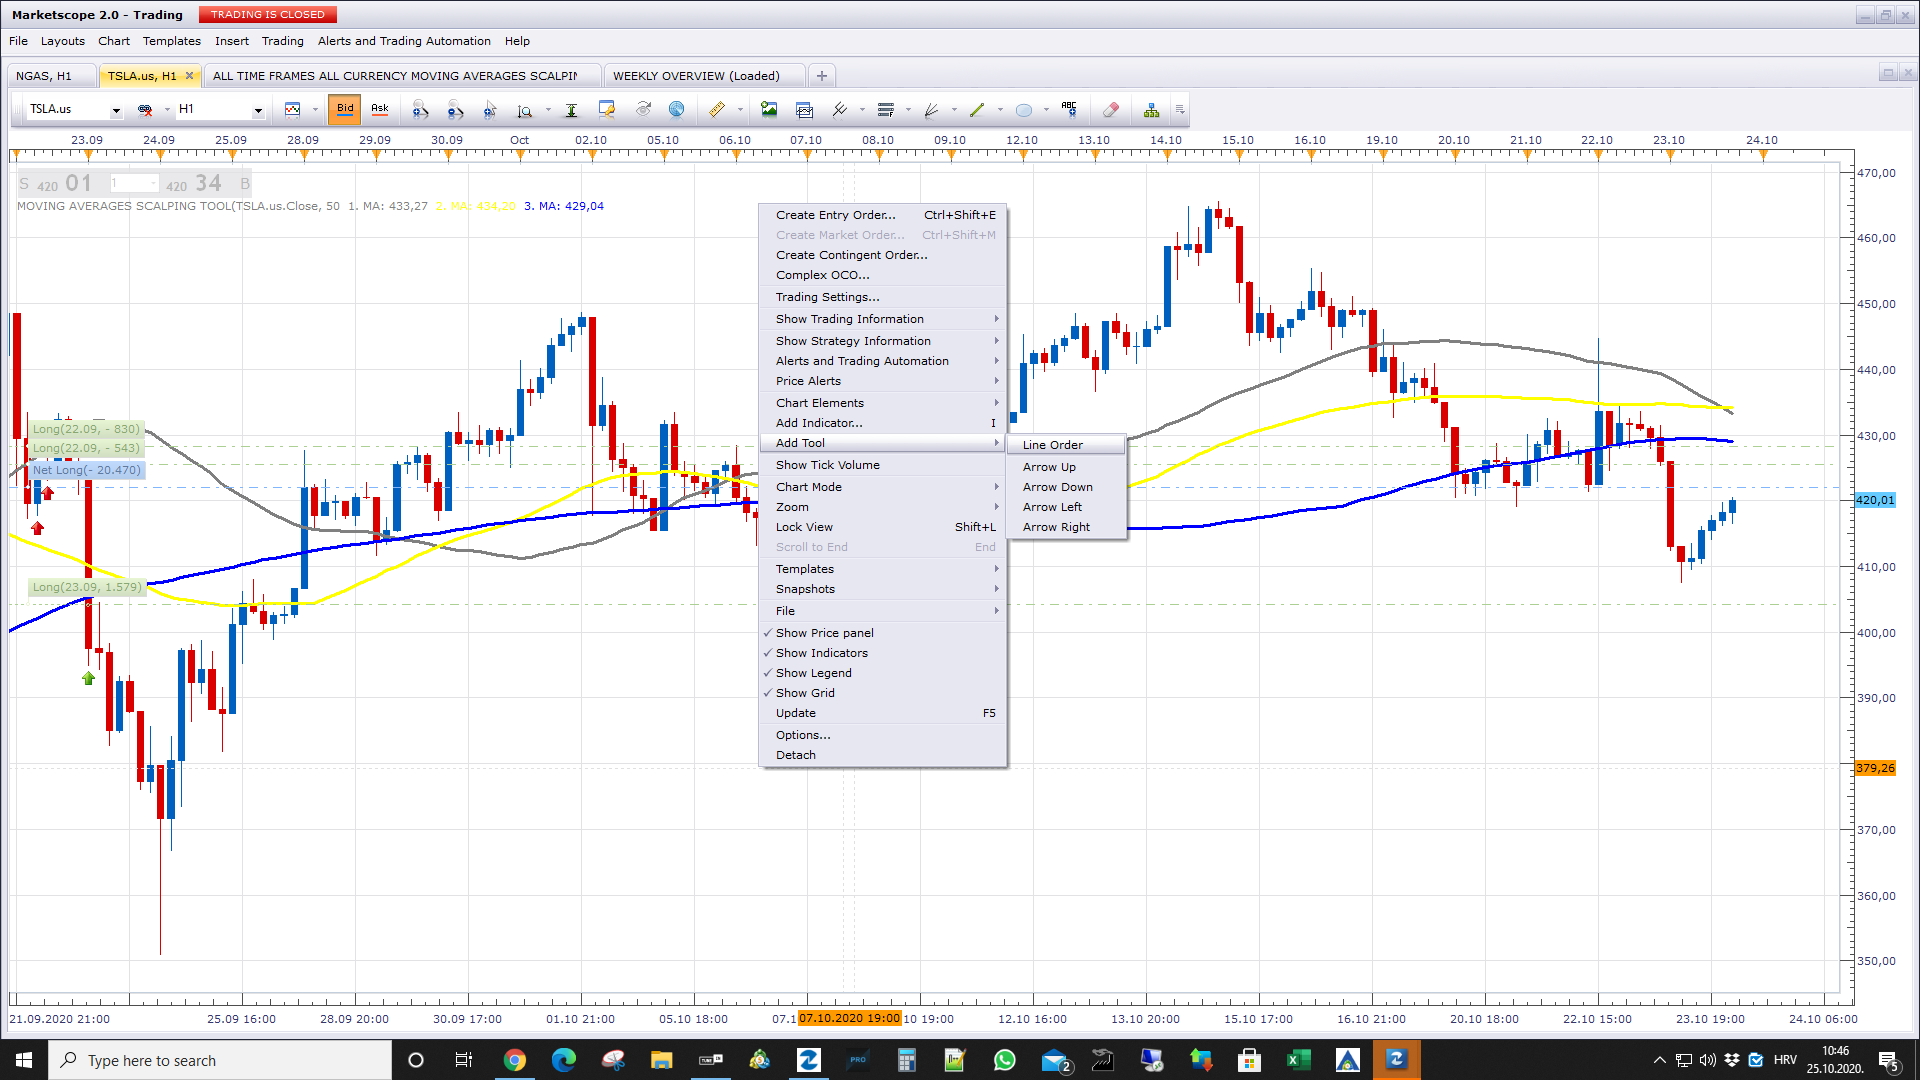Screen dimensions: 1920x1080
Task: Open the Templates menu in the menu bar
Action: tap(172, 41)
